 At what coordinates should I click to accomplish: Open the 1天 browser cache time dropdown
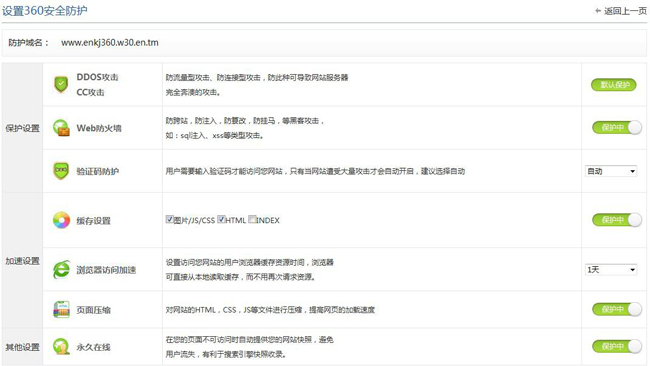(x=611, y=270)
